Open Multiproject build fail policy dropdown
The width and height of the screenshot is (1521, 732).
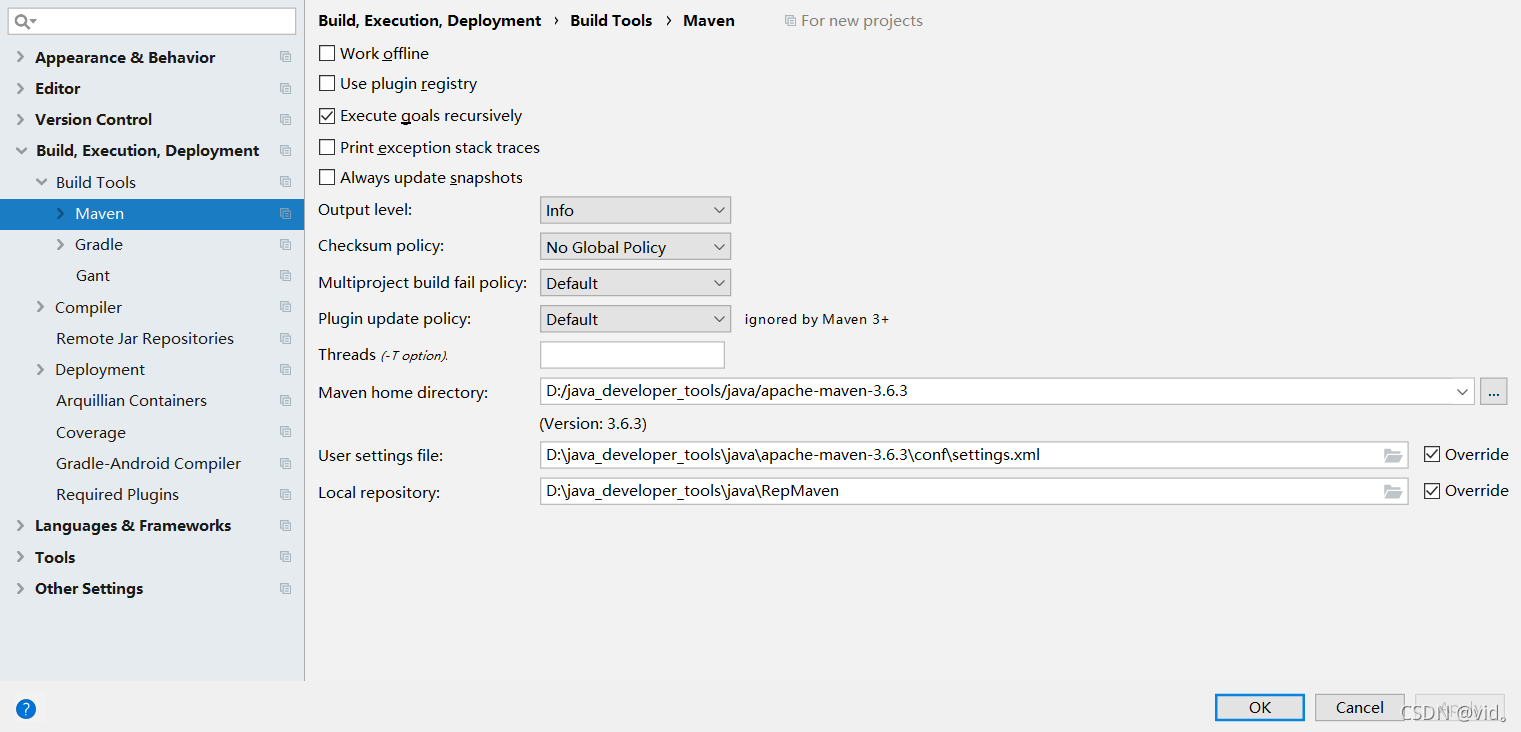click(635, 283)
